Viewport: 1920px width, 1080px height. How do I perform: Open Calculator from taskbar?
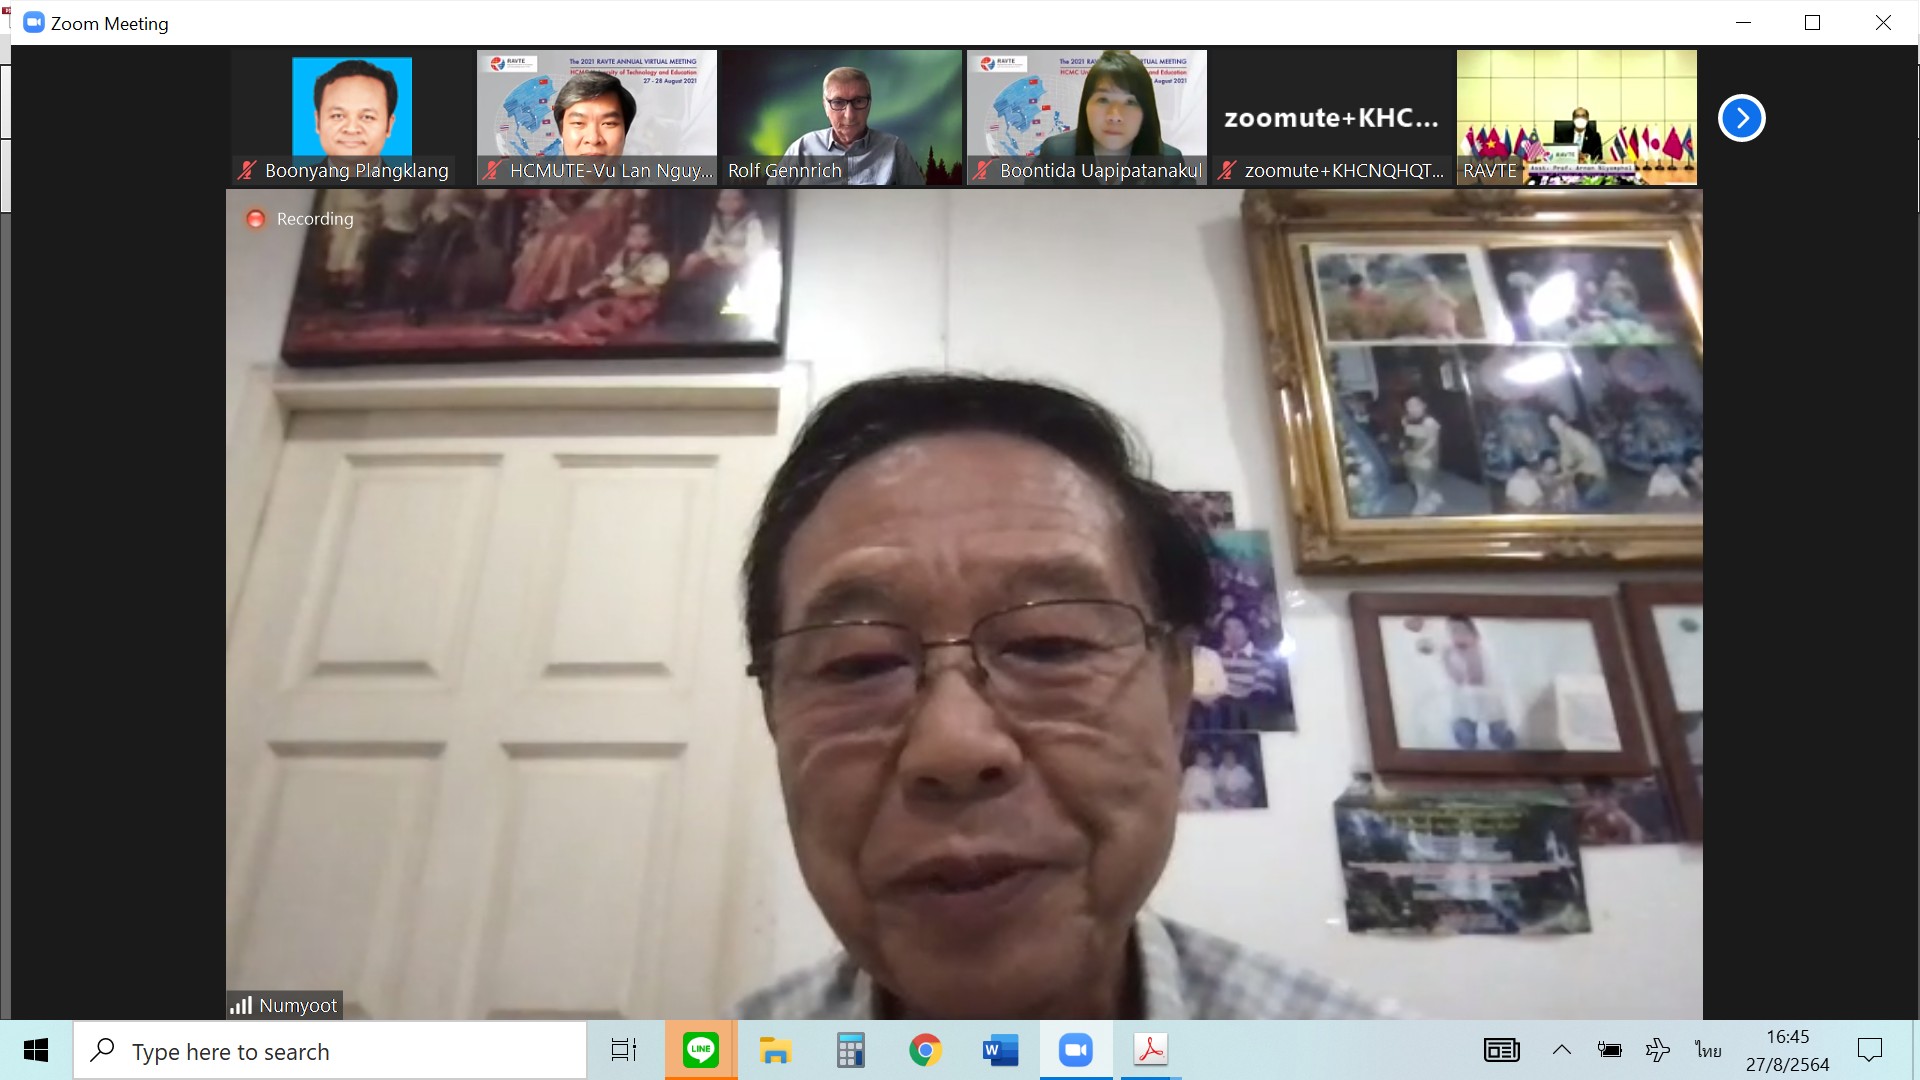tap(851, 1050)
